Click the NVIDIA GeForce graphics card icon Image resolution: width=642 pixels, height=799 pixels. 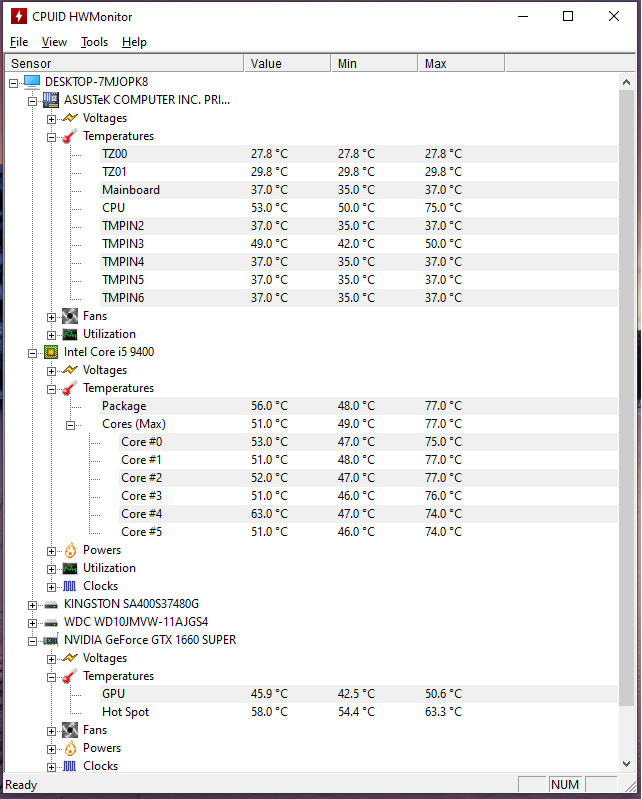51,641
